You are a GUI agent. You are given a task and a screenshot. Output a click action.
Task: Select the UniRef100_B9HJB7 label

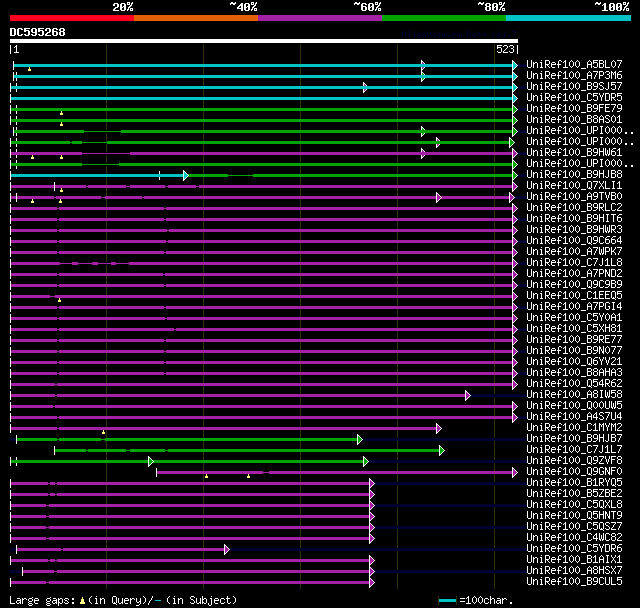tap(574, 439)
